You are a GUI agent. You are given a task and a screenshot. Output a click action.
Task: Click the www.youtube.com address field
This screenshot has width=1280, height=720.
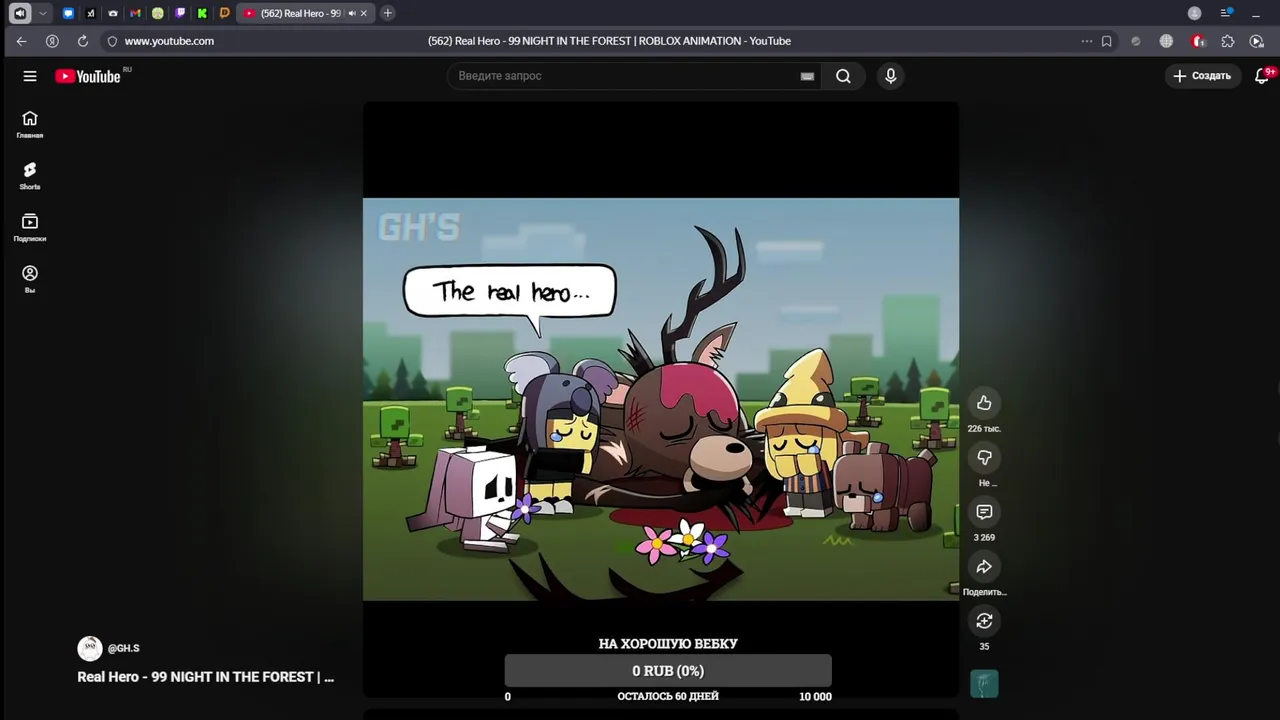169,41
